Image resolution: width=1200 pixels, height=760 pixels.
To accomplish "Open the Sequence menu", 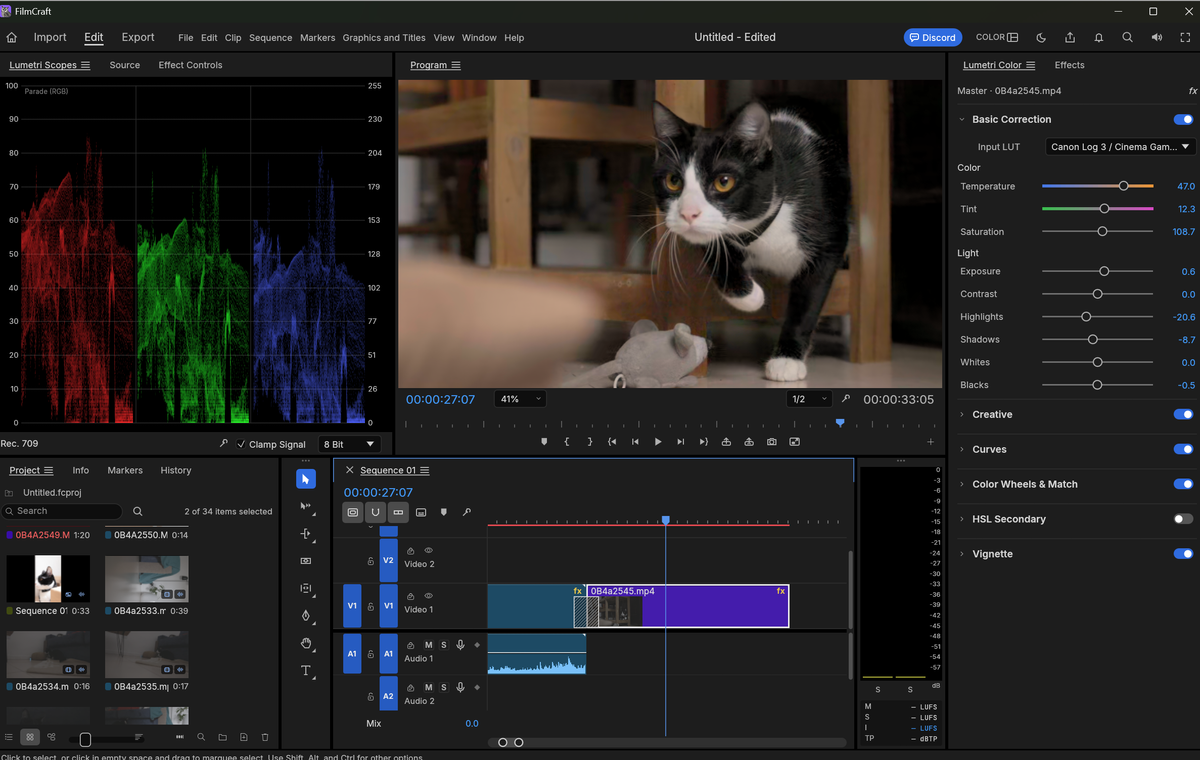I will coord(270,38).
